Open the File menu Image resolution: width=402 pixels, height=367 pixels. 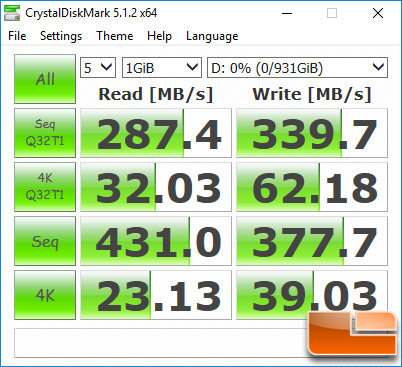[x=17, y=36]
